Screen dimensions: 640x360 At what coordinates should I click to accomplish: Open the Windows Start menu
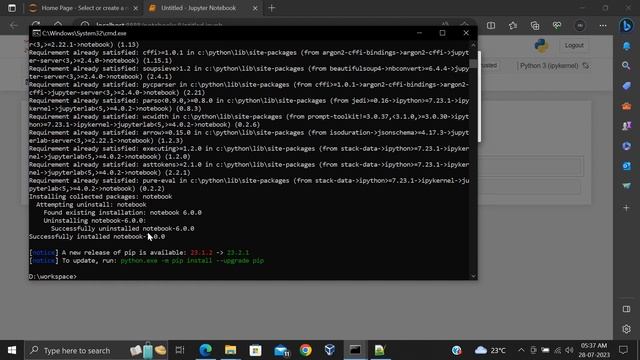[12, 350]
